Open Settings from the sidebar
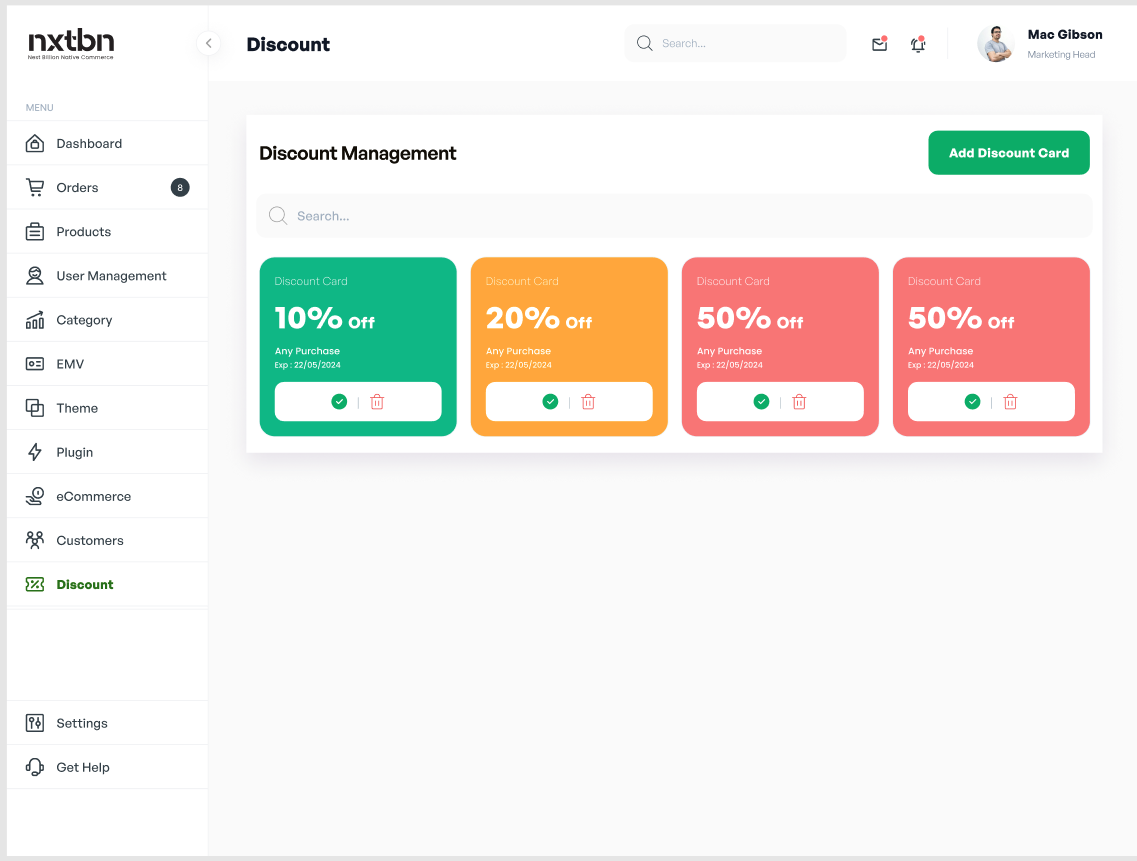Viewport: 1137px width, 861px height. pos(82,723)
